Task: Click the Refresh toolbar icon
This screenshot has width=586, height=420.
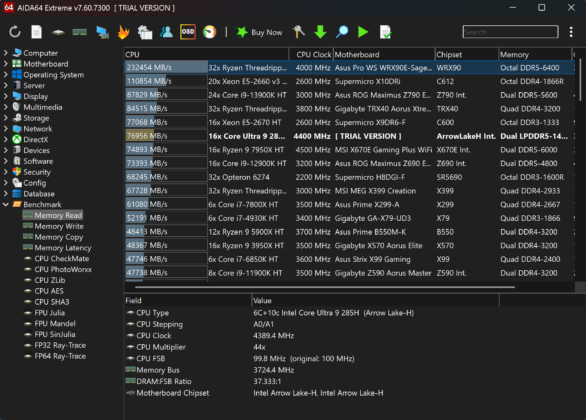Action: pos(15,32)
